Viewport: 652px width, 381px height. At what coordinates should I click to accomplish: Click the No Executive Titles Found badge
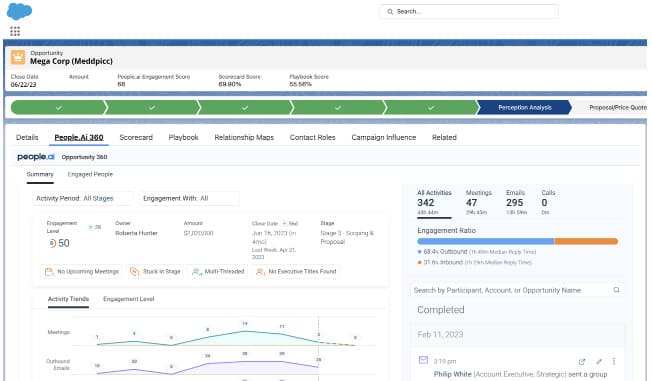coord(296,272)
